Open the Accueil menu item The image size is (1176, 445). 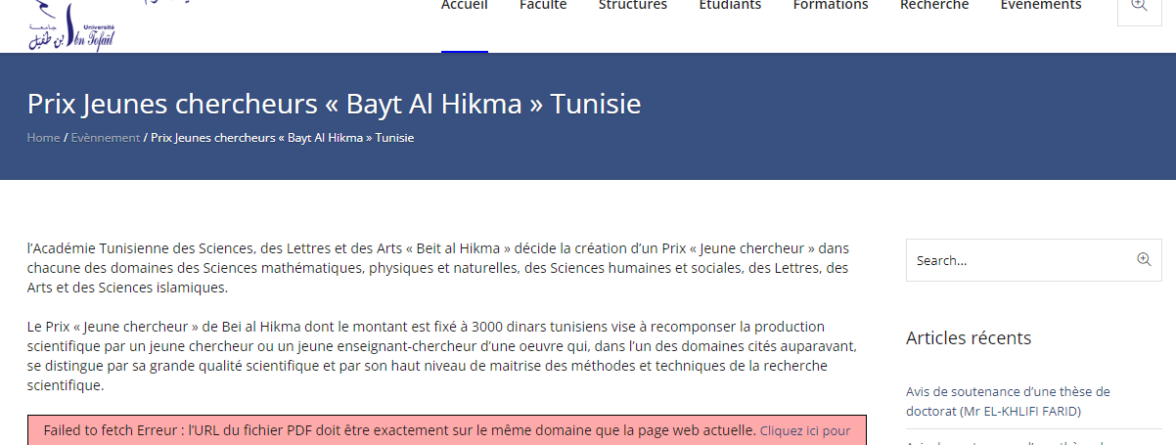tap(464, 6)
